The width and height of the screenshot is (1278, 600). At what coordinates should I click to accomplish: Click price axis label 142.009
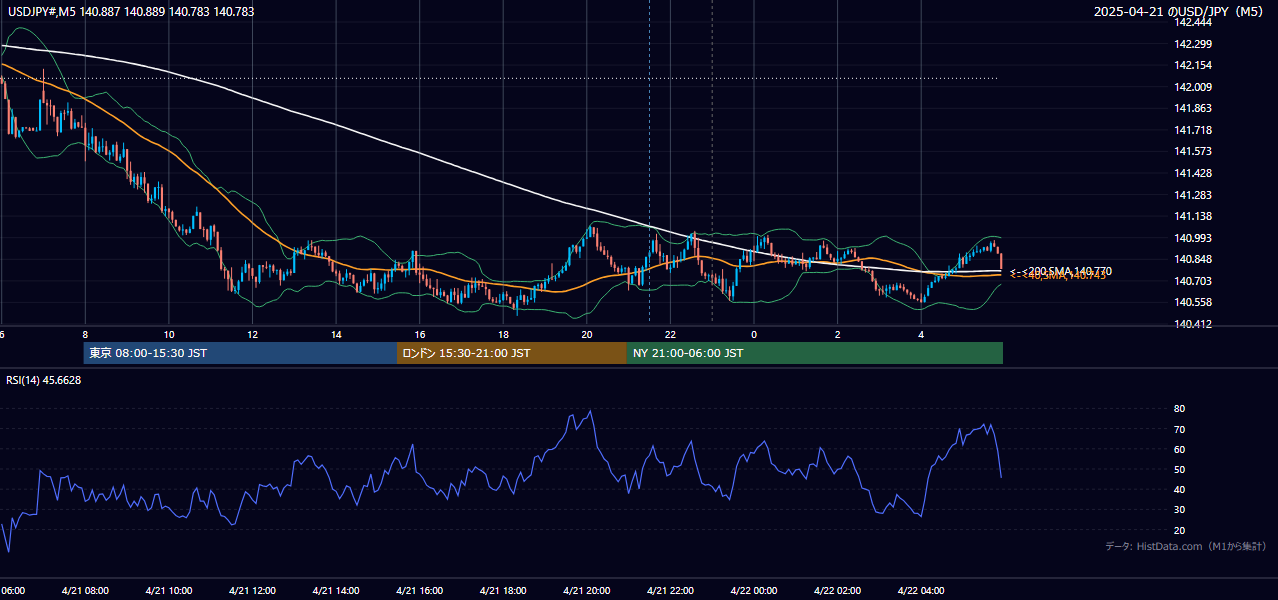click(1193, 87)
